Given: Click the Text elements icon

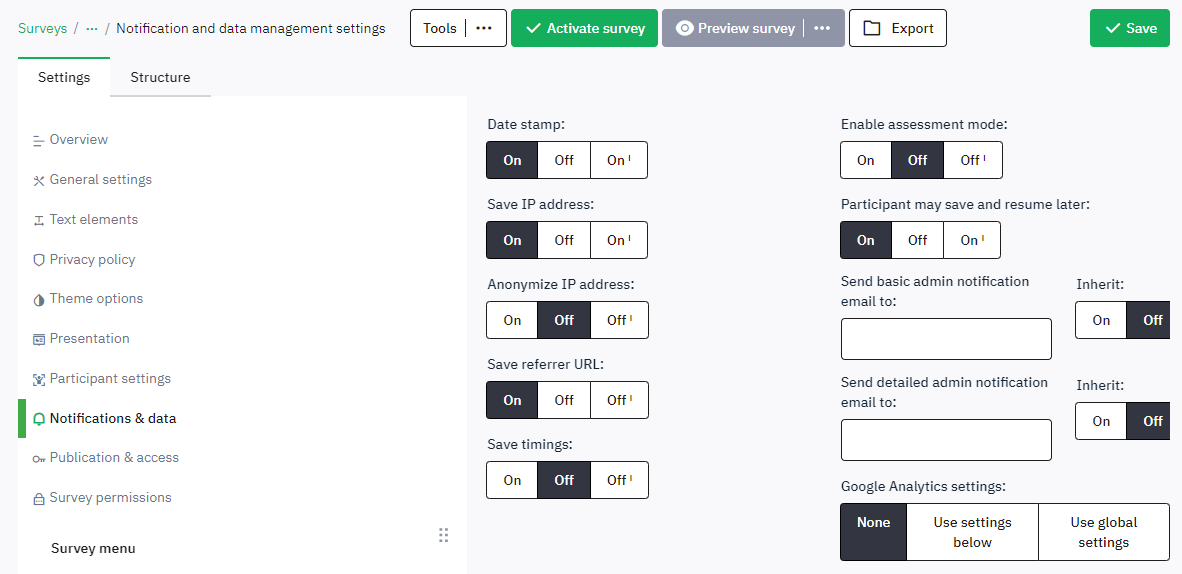Looking at the screenshot, I should coord(39,220).
